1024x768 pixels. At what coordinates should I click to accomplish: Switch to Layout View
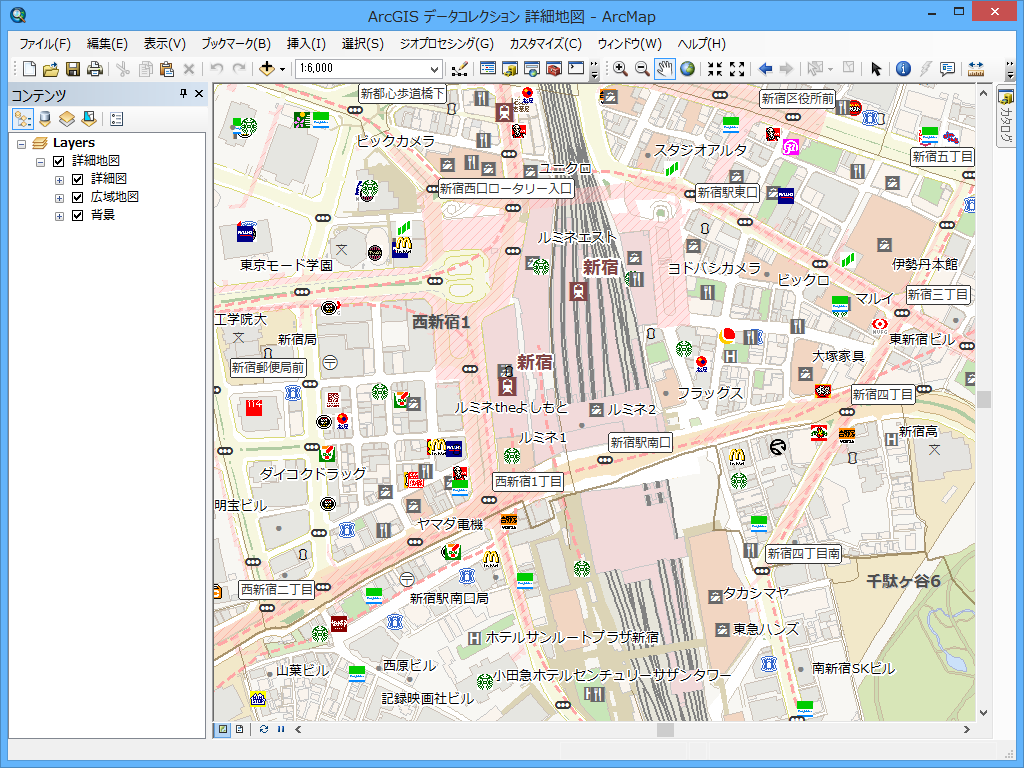pyautogui.click(x=240, y=729)
